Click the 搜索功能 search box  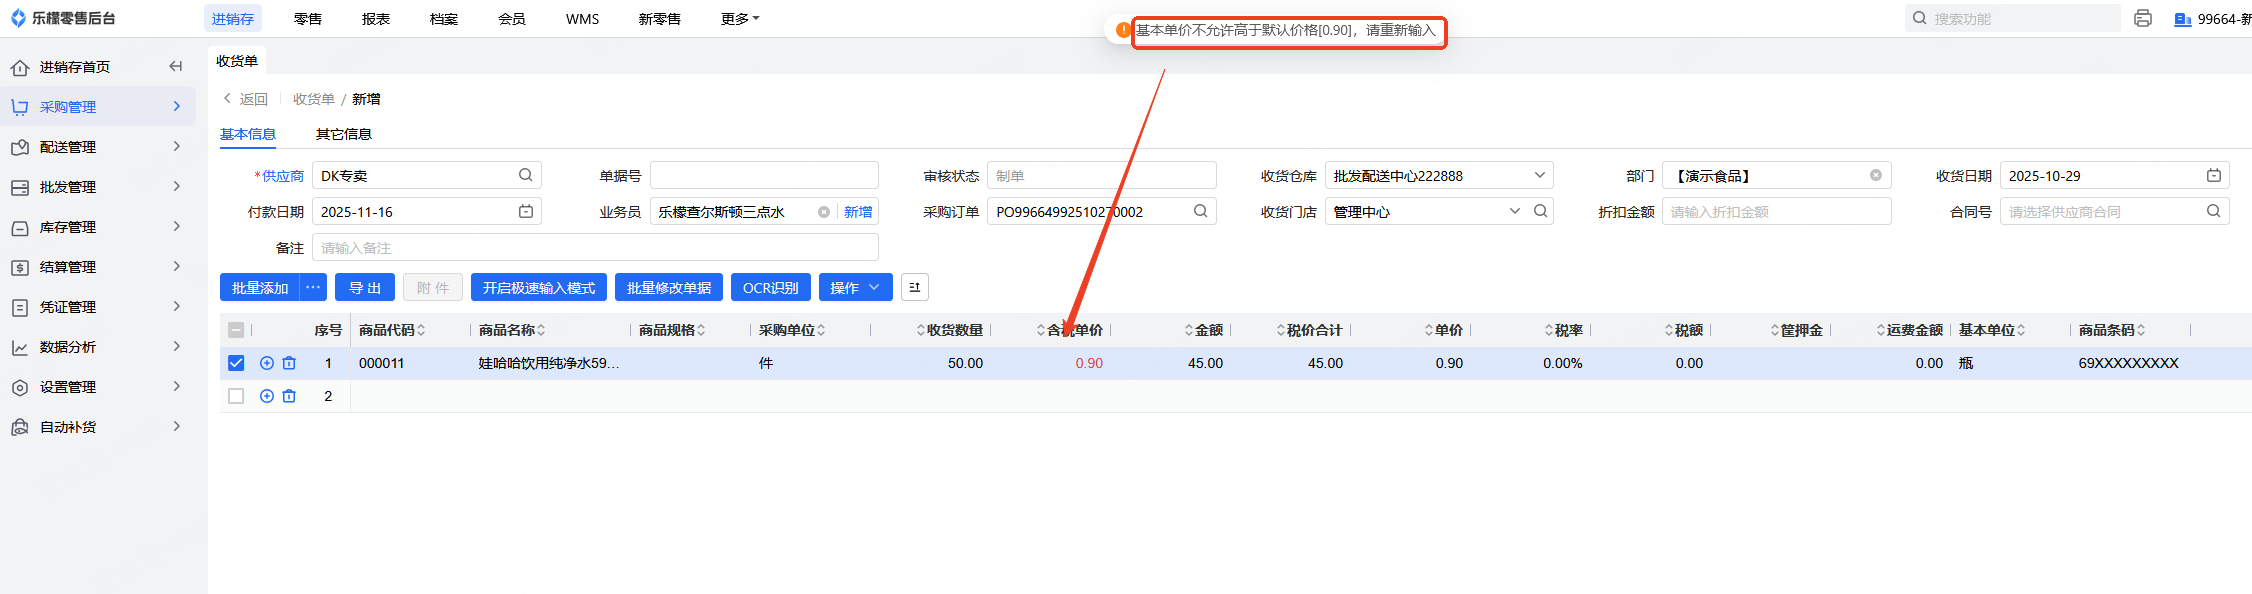point(2013,18)
